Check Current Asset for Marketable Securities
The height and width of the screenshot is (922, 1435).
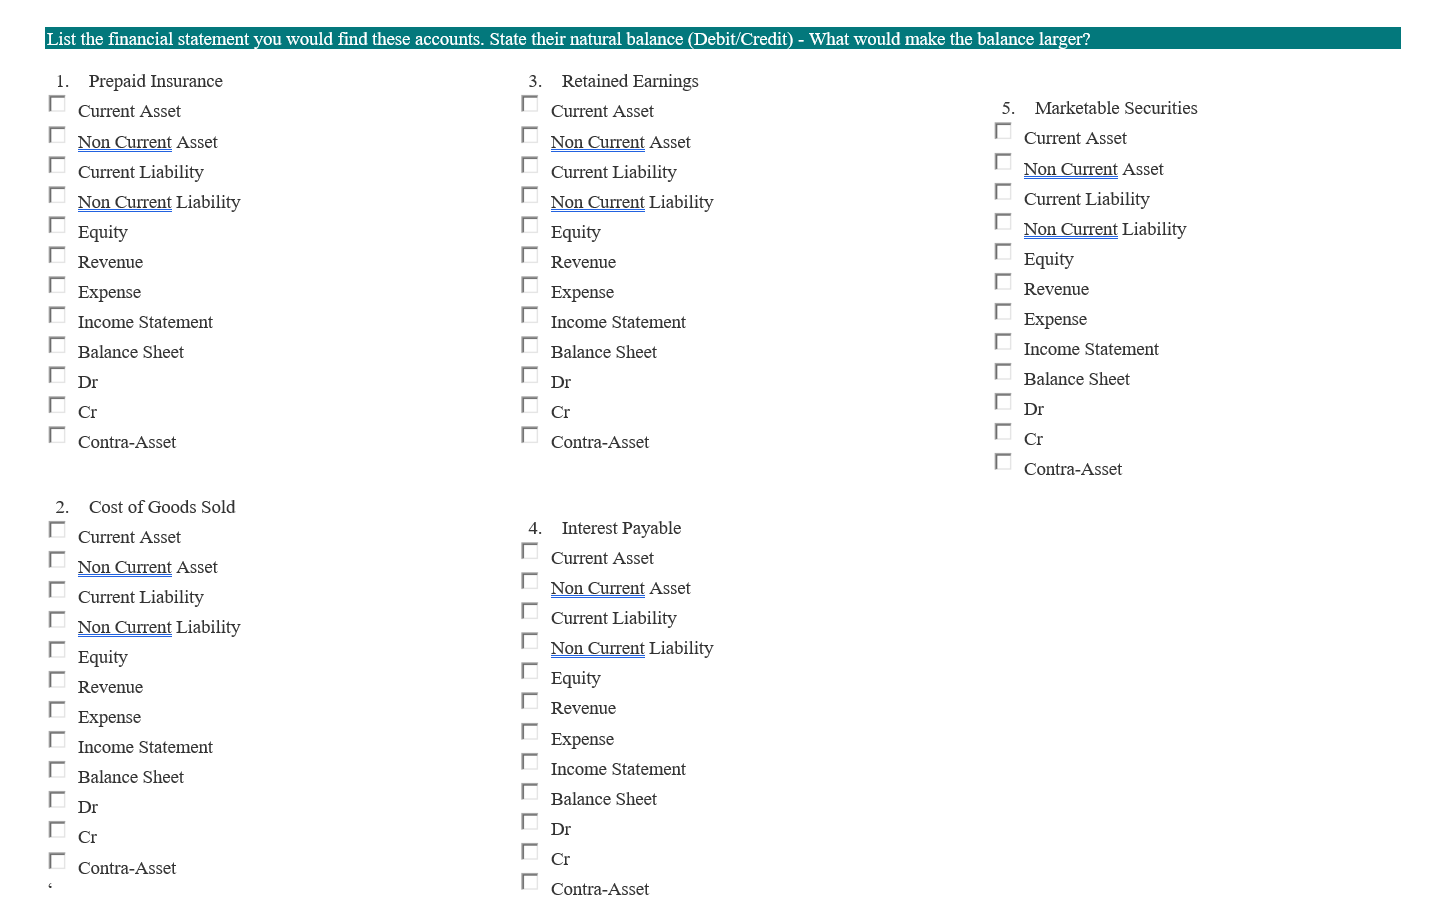pos(1003,130)
